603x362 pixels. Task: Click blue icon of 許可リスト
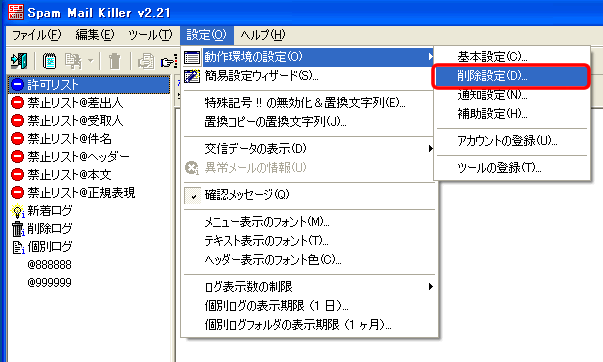(17, 85)
